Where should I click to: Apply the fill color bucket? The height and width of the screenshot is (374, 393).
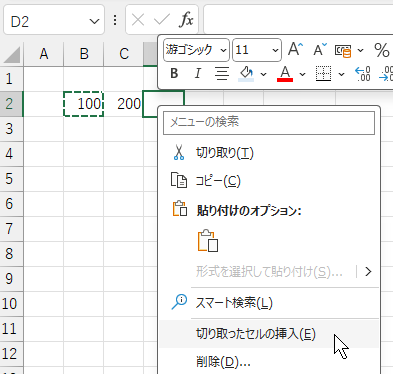tap(246, 74)
